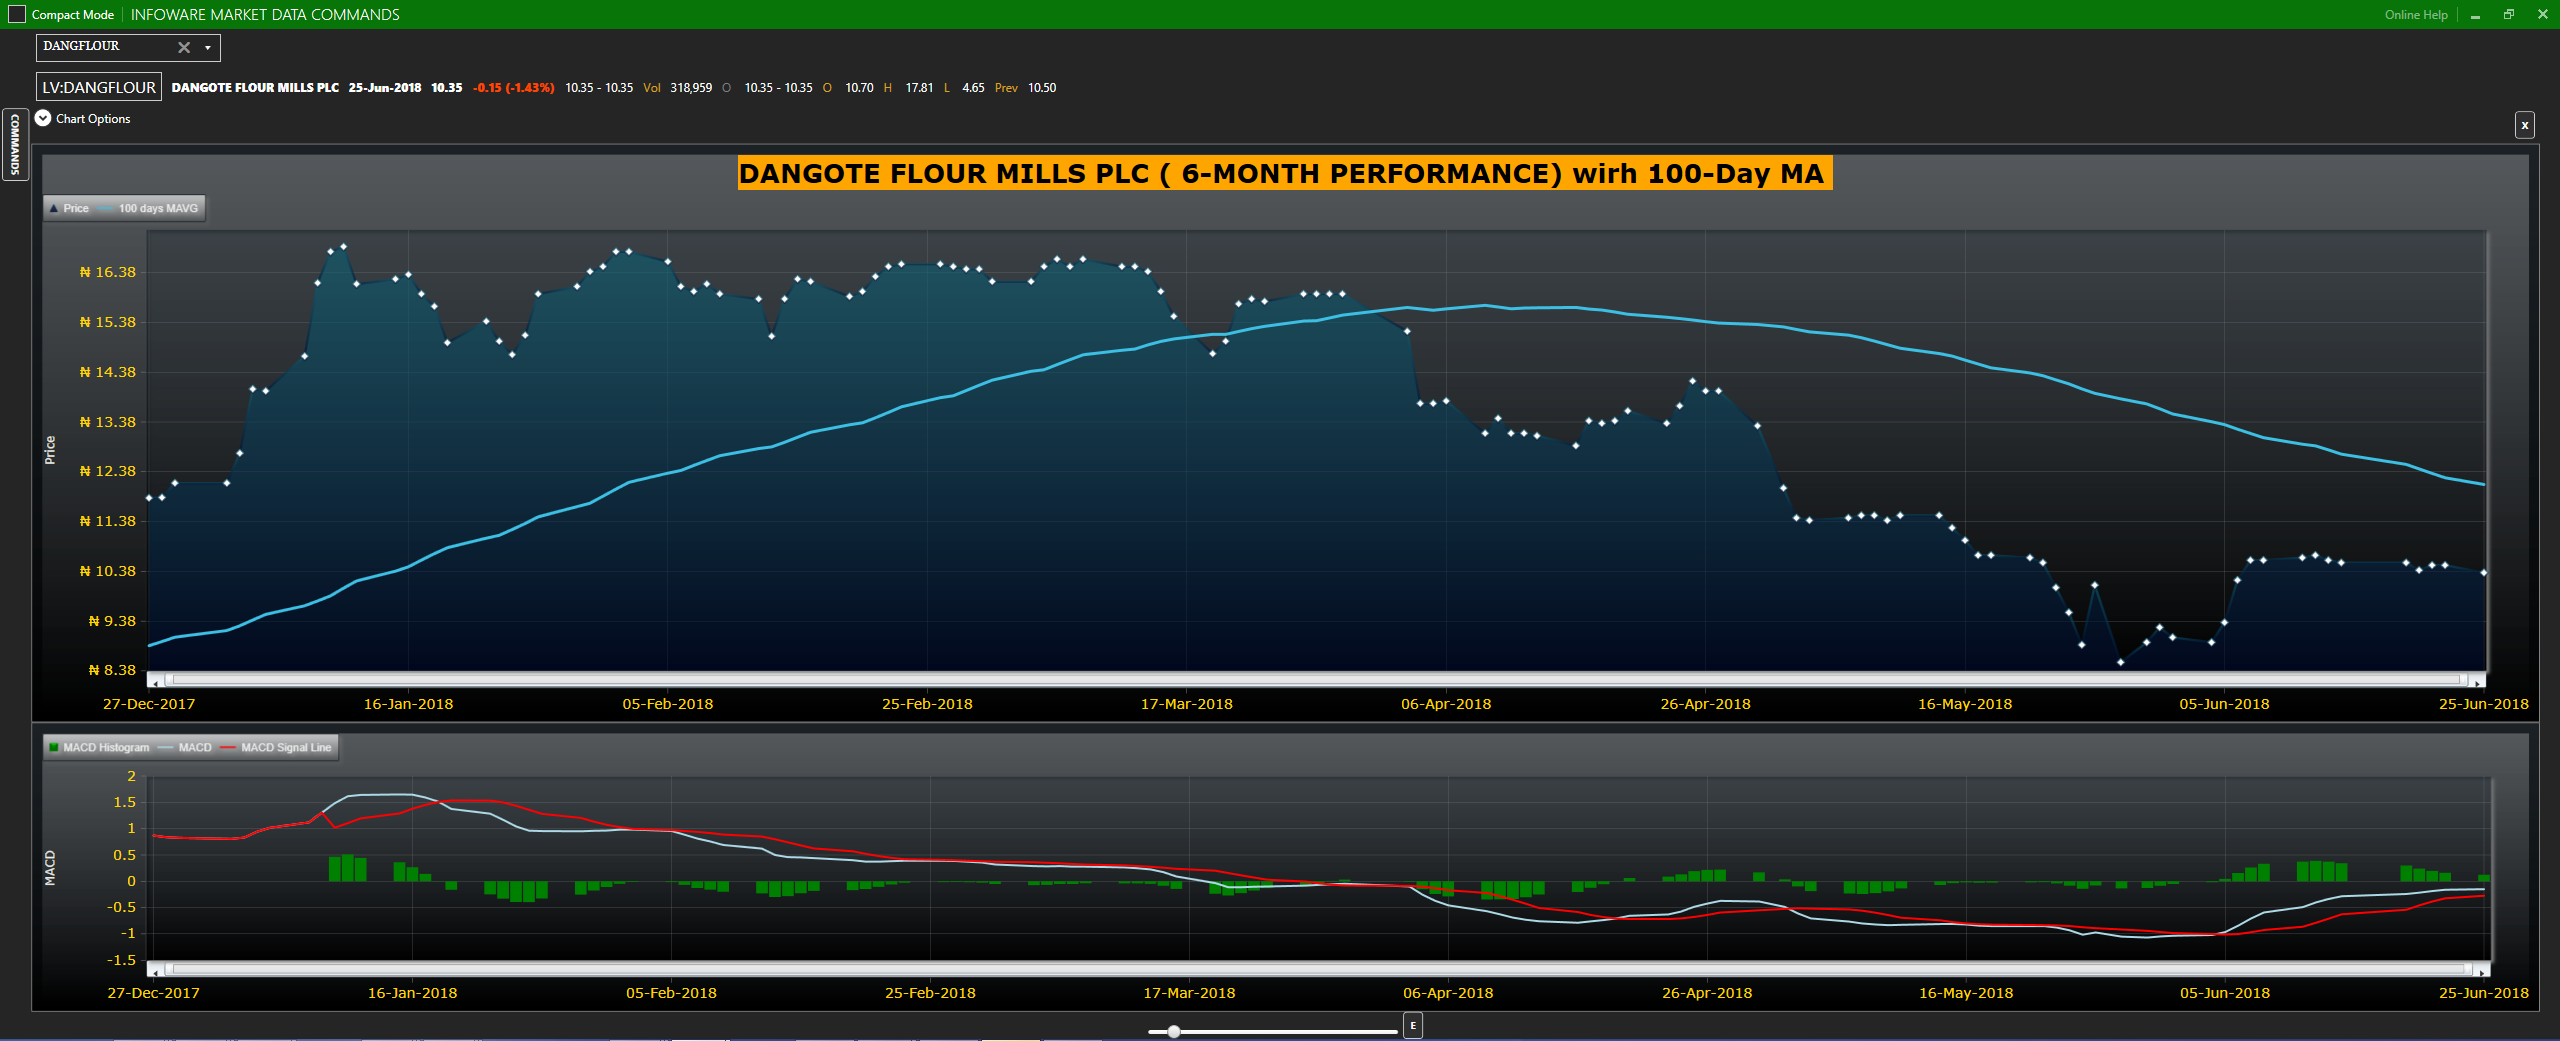Toggle MACD Signal Line legend entry

coord(276,747)
